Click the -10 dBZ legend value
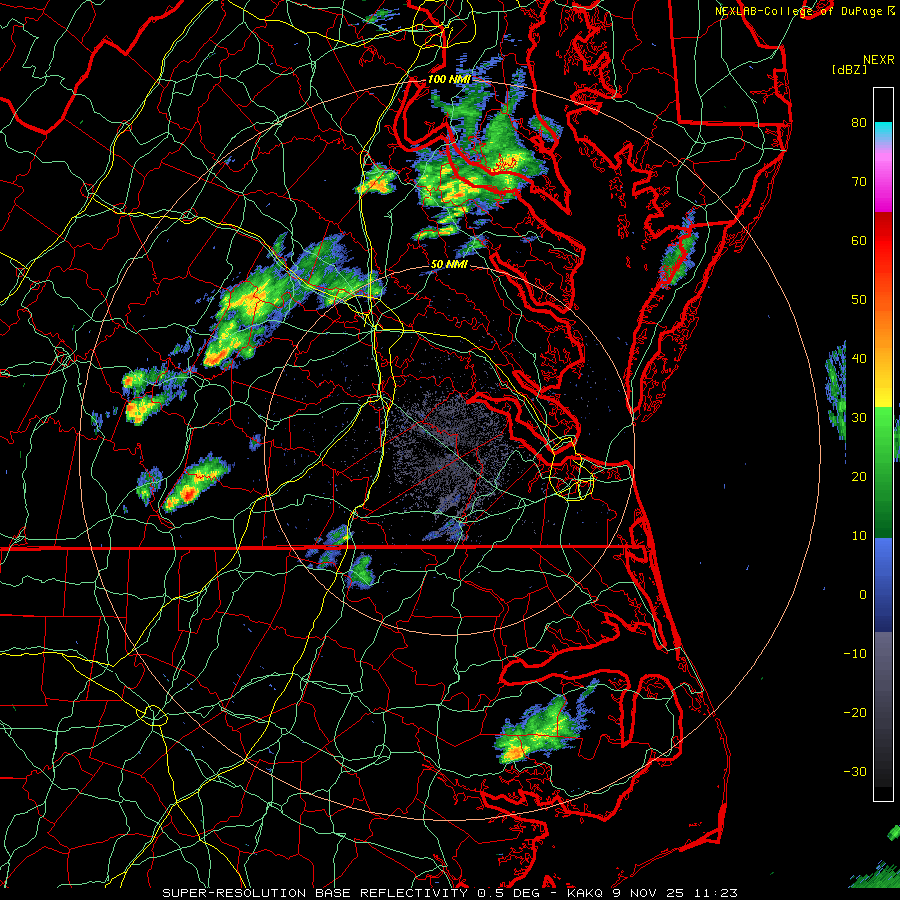The width and height of the screenshot is (900, 900). pyautogui.click(x=855, y=654)
